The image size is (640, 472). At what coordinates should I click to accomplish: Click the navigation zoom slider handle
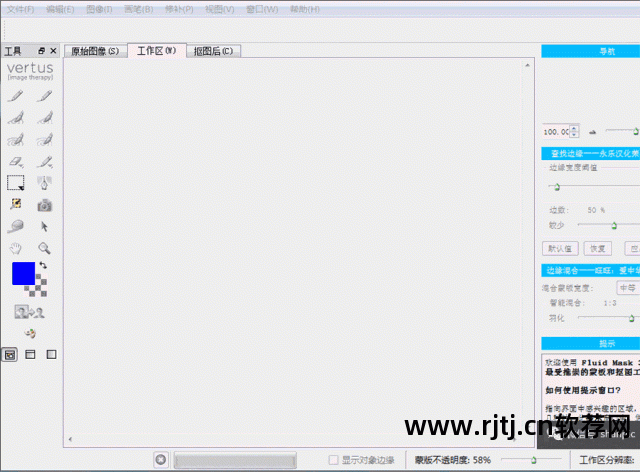(x=636, y=131)
